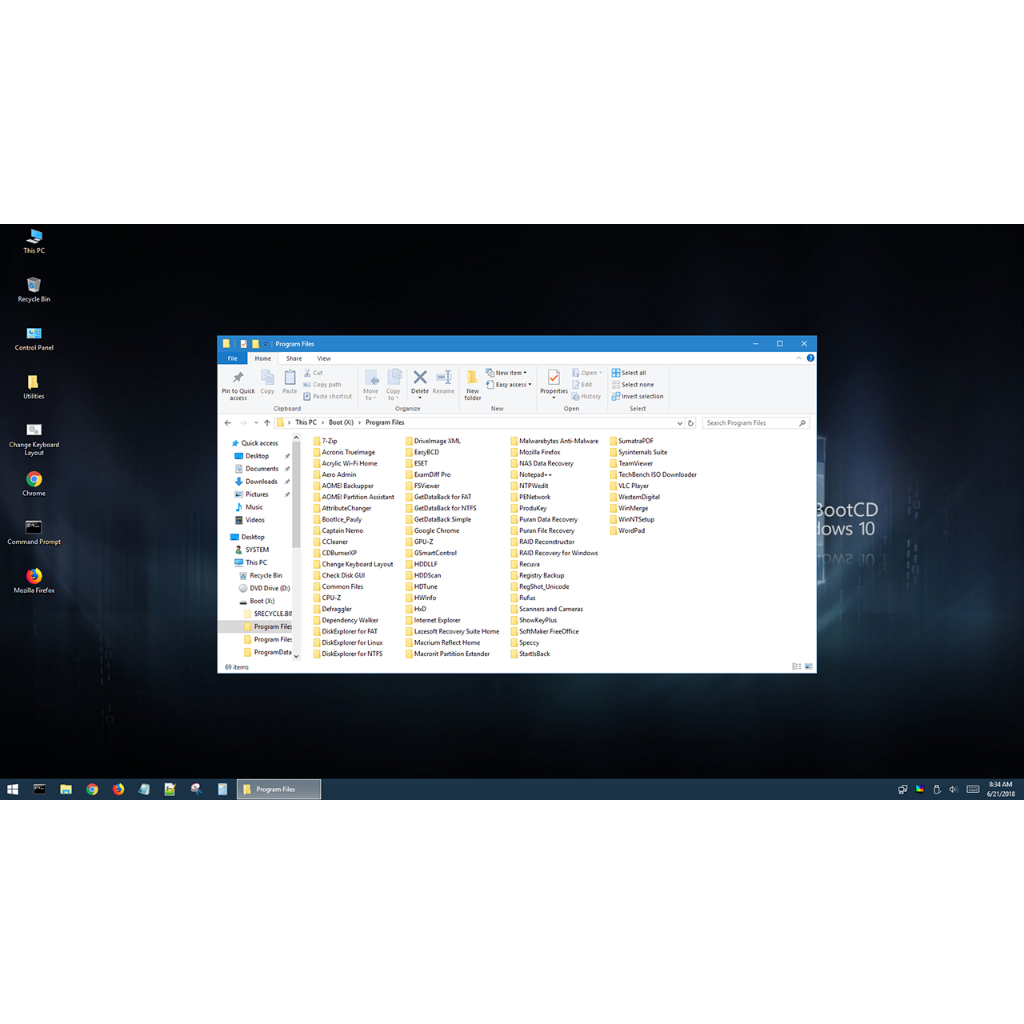
Task: Click the taskbar clock showing 8:34 AM
Action: (1000, 789)
